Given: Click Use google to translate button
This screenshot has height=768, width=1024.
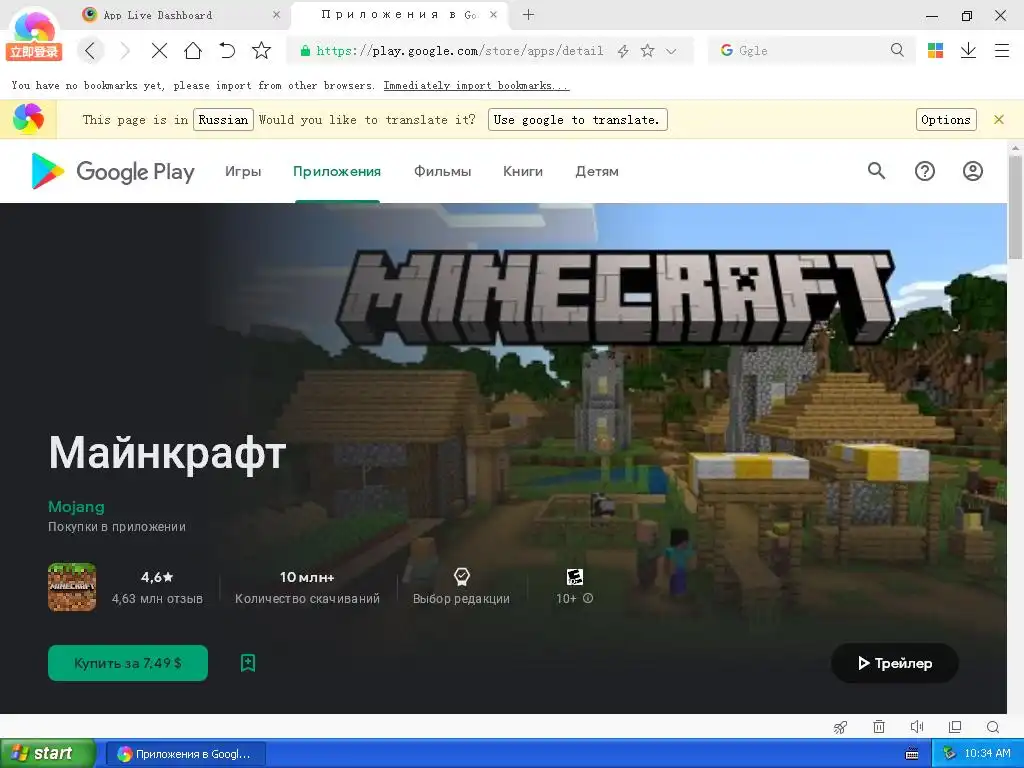Looking at the screenshot, I should point(577,120).
